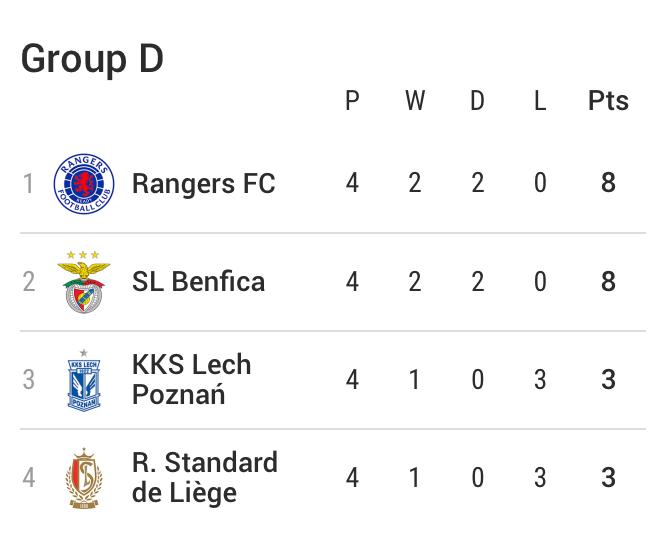Click the P played column header
669x560 pixels.
click(x=352, y=101)
